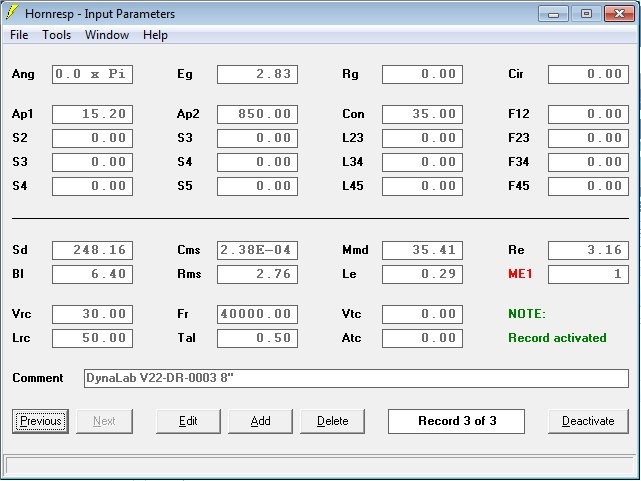641x481 pixels.
Task: Select the Sd field showing 248.16
Action: tap(92, 250)
